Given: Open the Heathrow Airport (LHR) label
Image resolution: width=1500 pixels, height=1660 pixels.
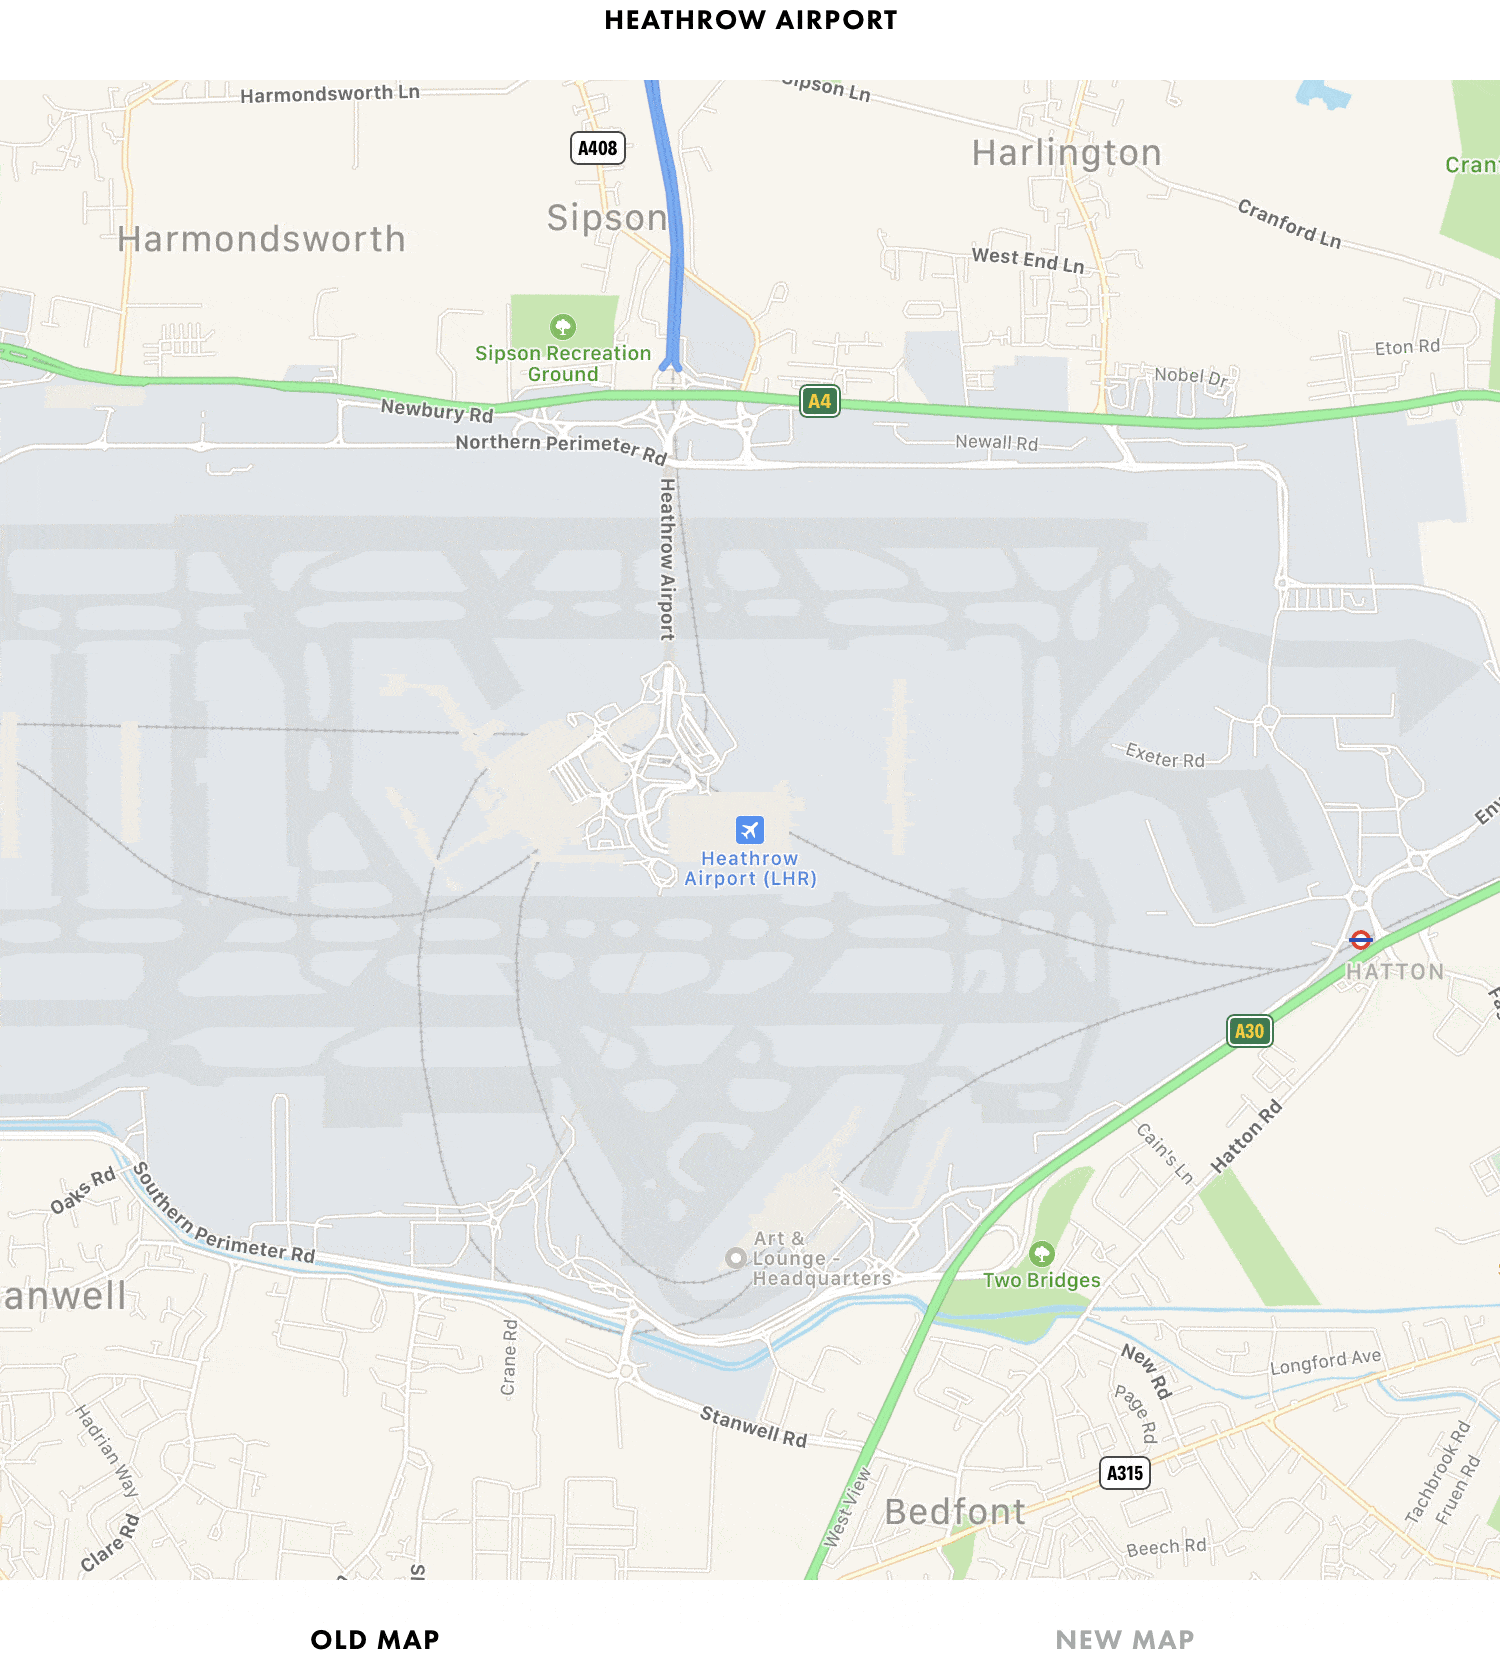Looking at the screenshot, I should 750,868.
